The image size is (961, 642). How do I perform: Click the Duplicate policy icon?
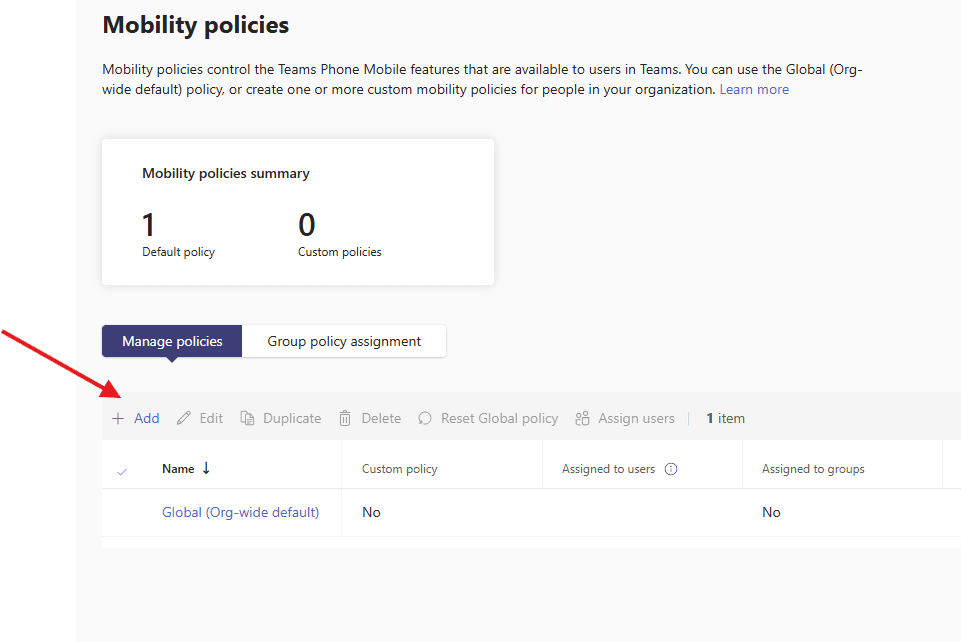click(x=248, y=419)
